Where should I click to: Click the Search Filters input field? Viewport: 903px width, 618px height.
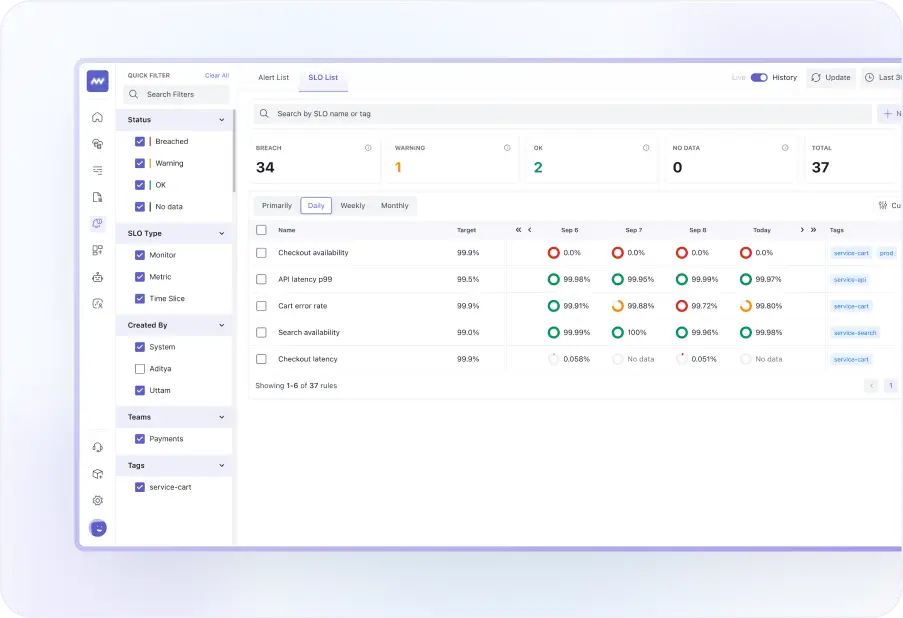click(176, 94)
